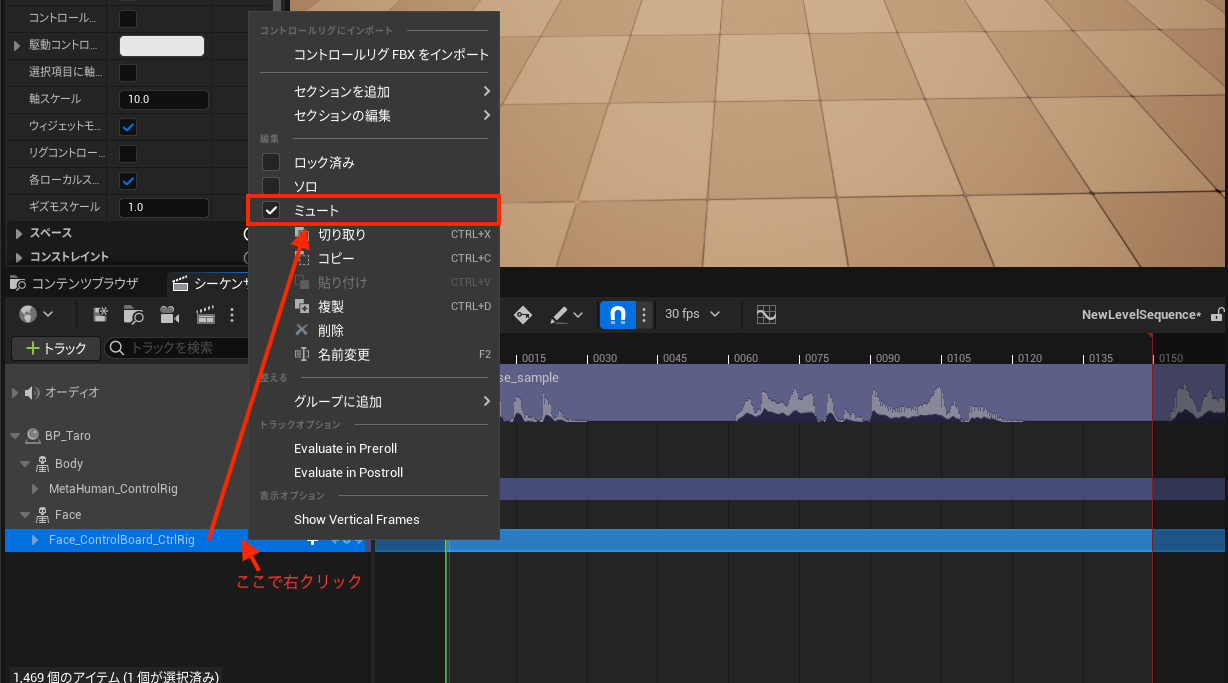Click the save sequence icon in Sequencer toolbar
This screenshot has width=1228, height=683.
[101, 315]
